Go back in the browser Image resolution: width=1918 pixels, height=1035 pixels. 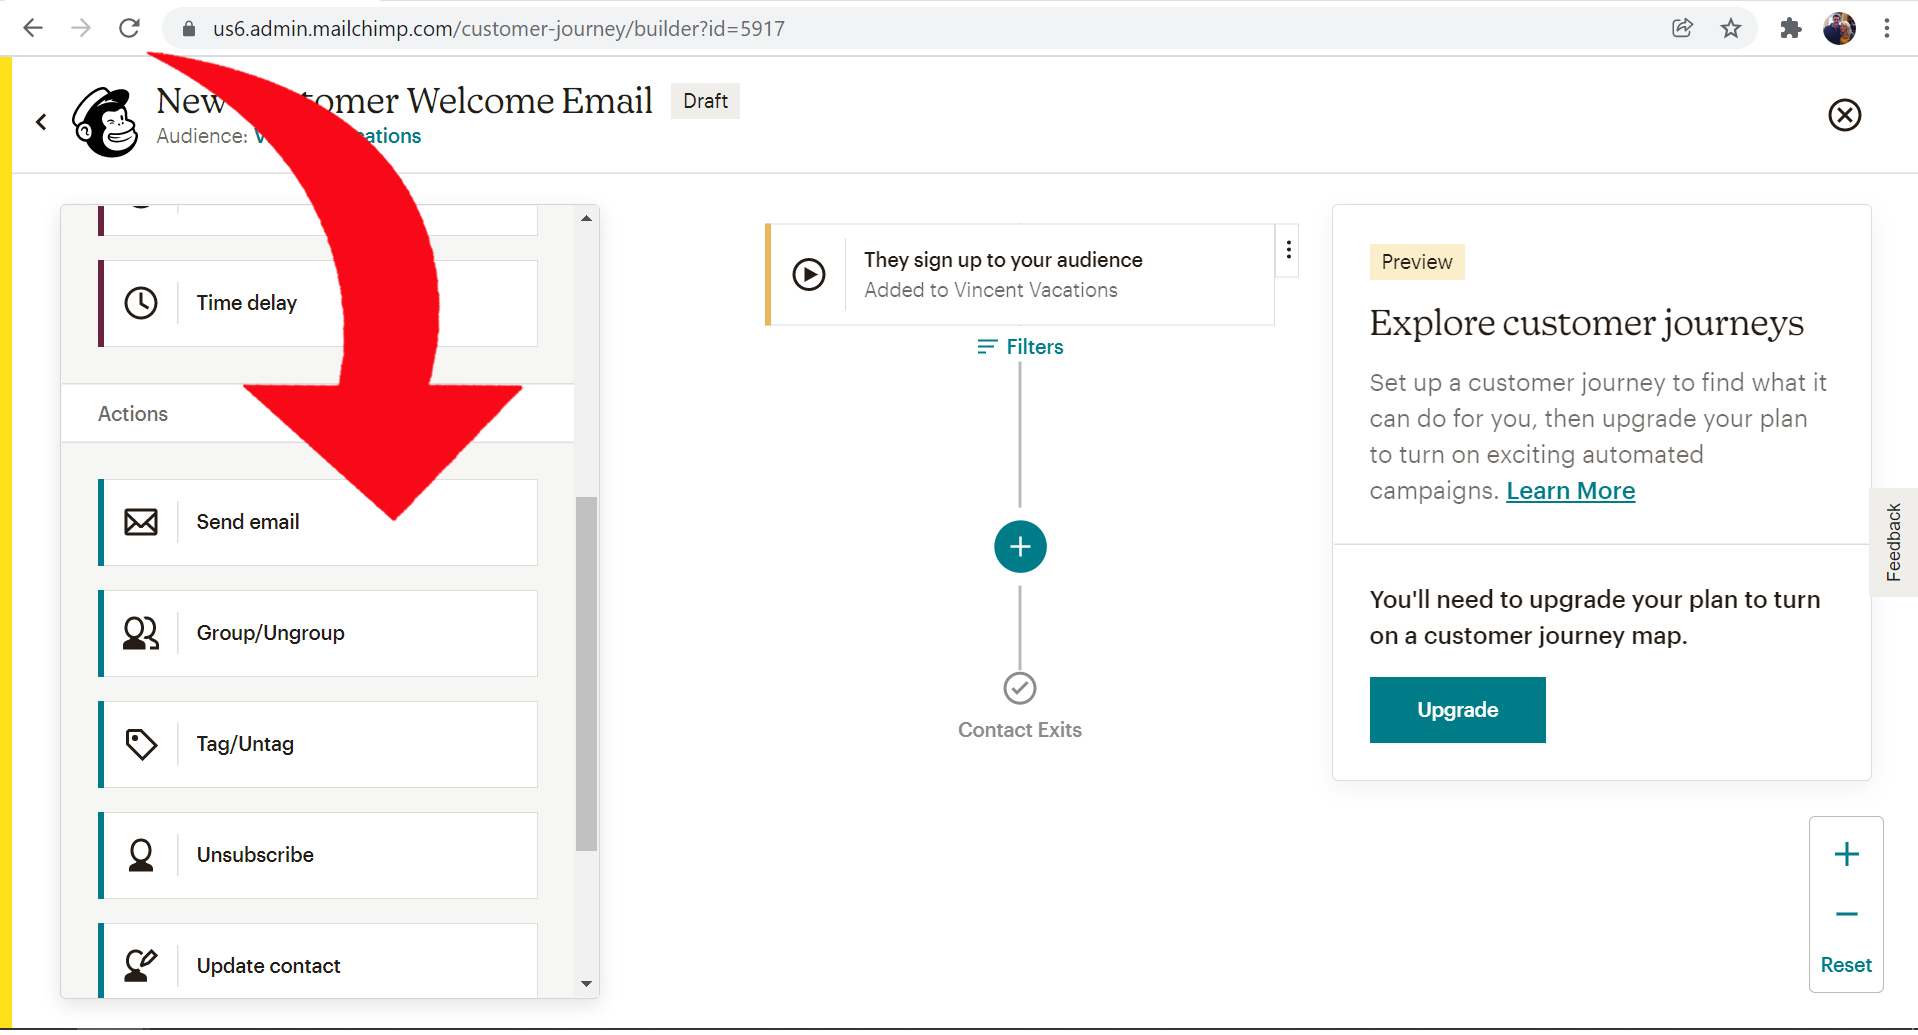[33, 28]
